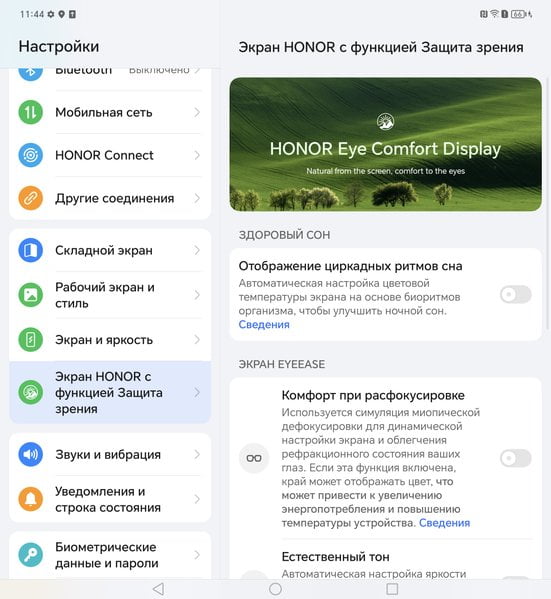Tap the blue Складной экран icon

(x=31, y=250)
